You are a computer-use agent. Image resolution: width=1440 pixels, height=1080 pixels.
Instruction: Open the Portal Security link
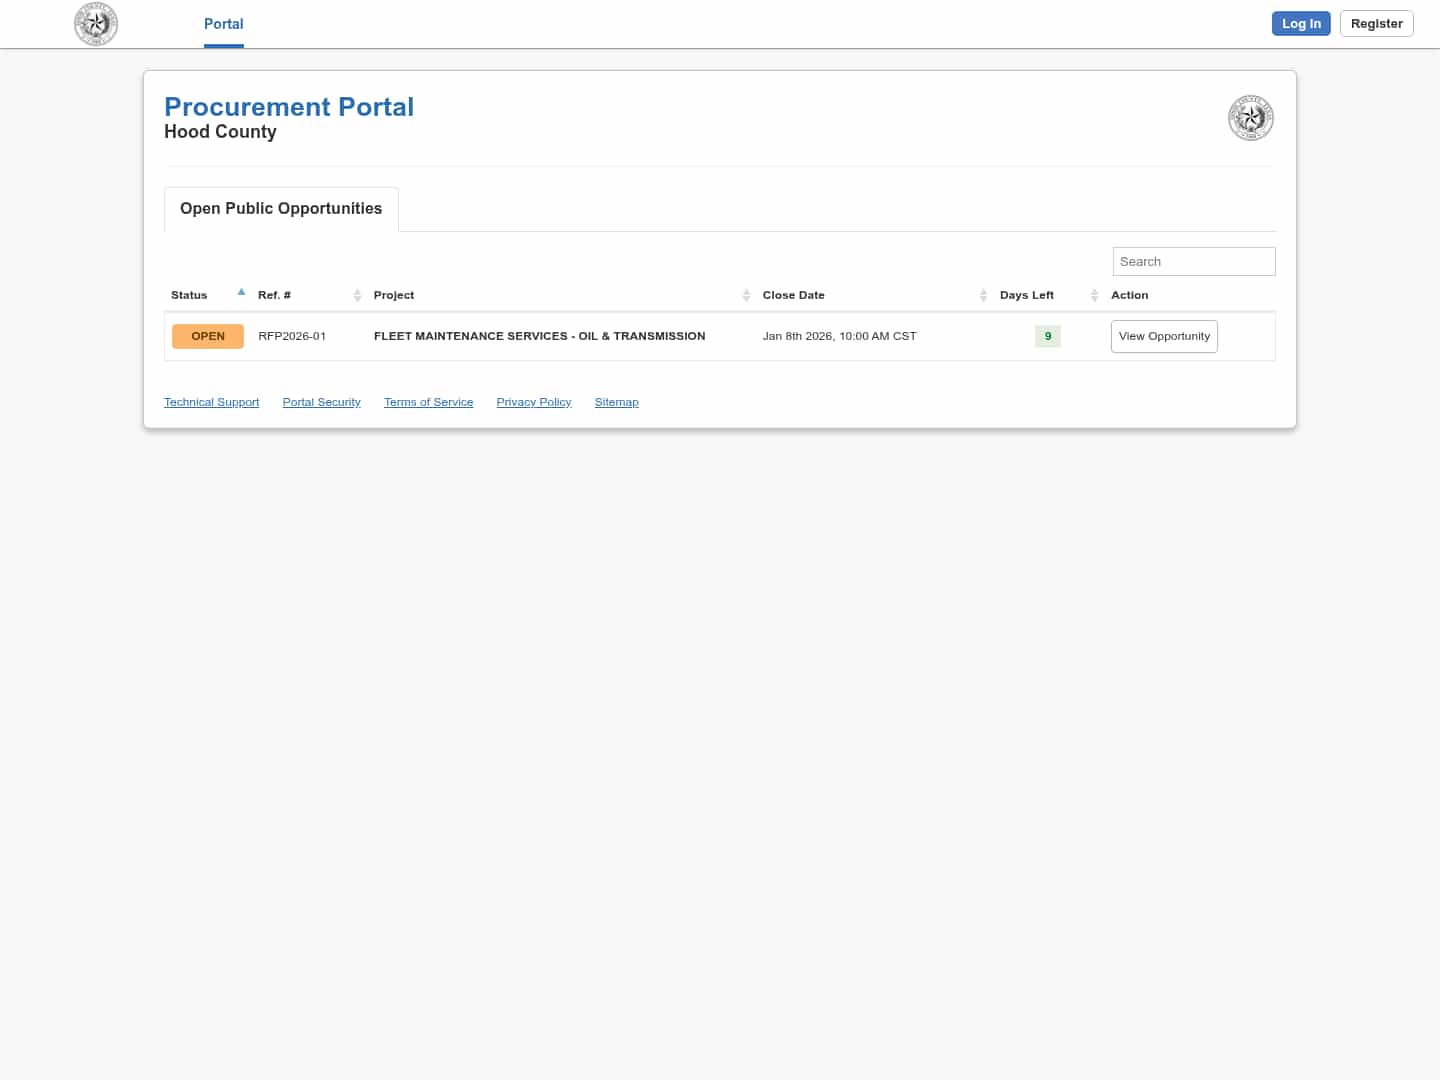coord(322,402)
